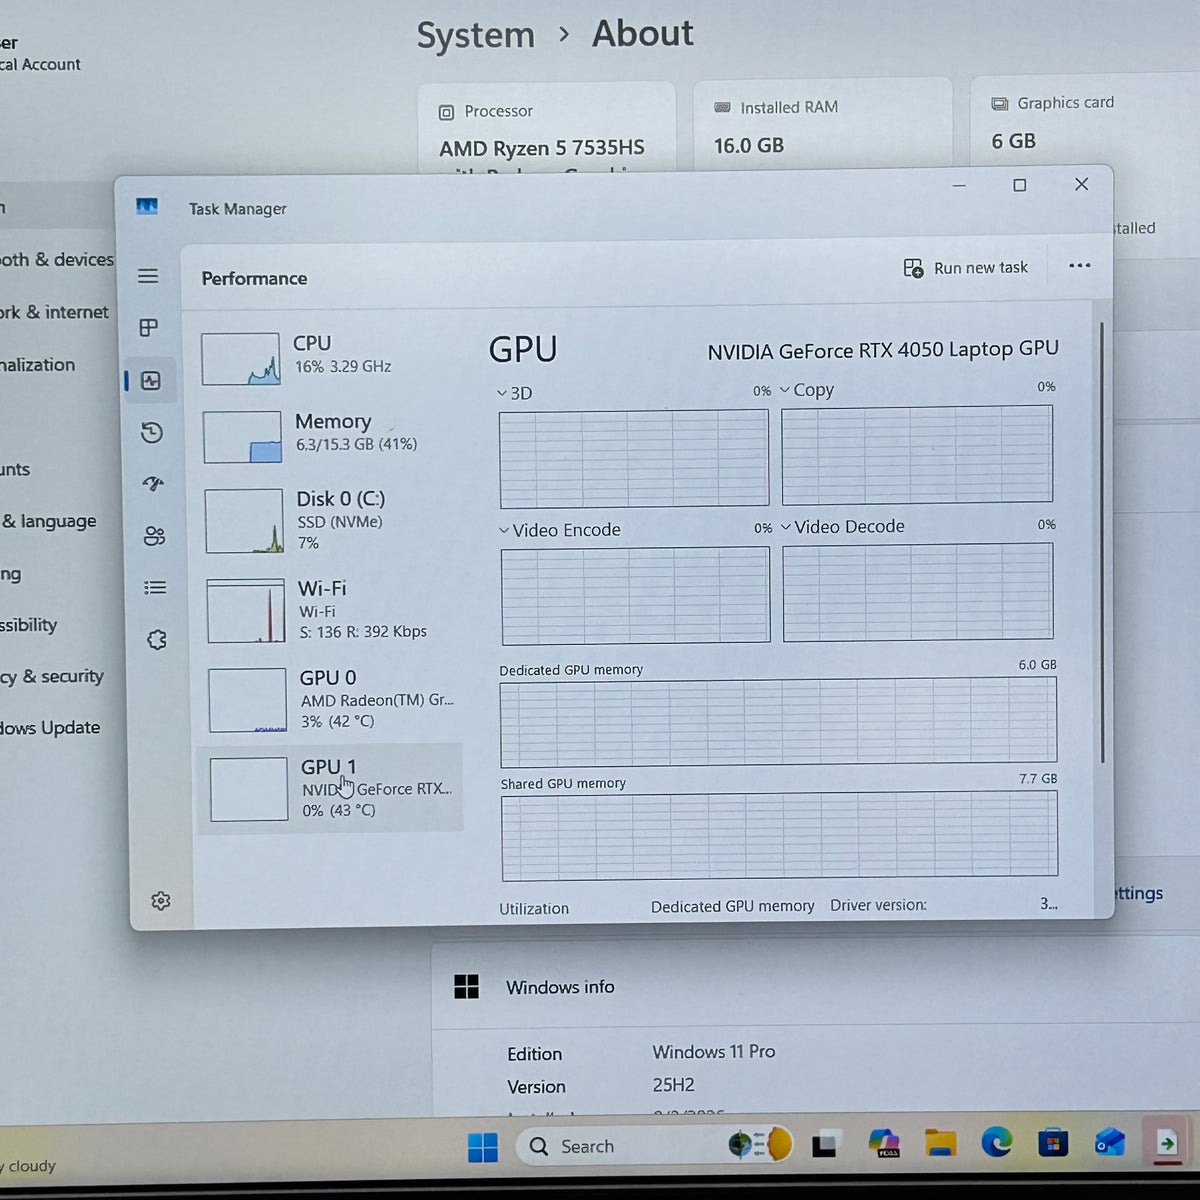Open Privacy & security in Settings sidebar
The height and width of the screenshot is (1200, 1200).
(x=52, y=677)
